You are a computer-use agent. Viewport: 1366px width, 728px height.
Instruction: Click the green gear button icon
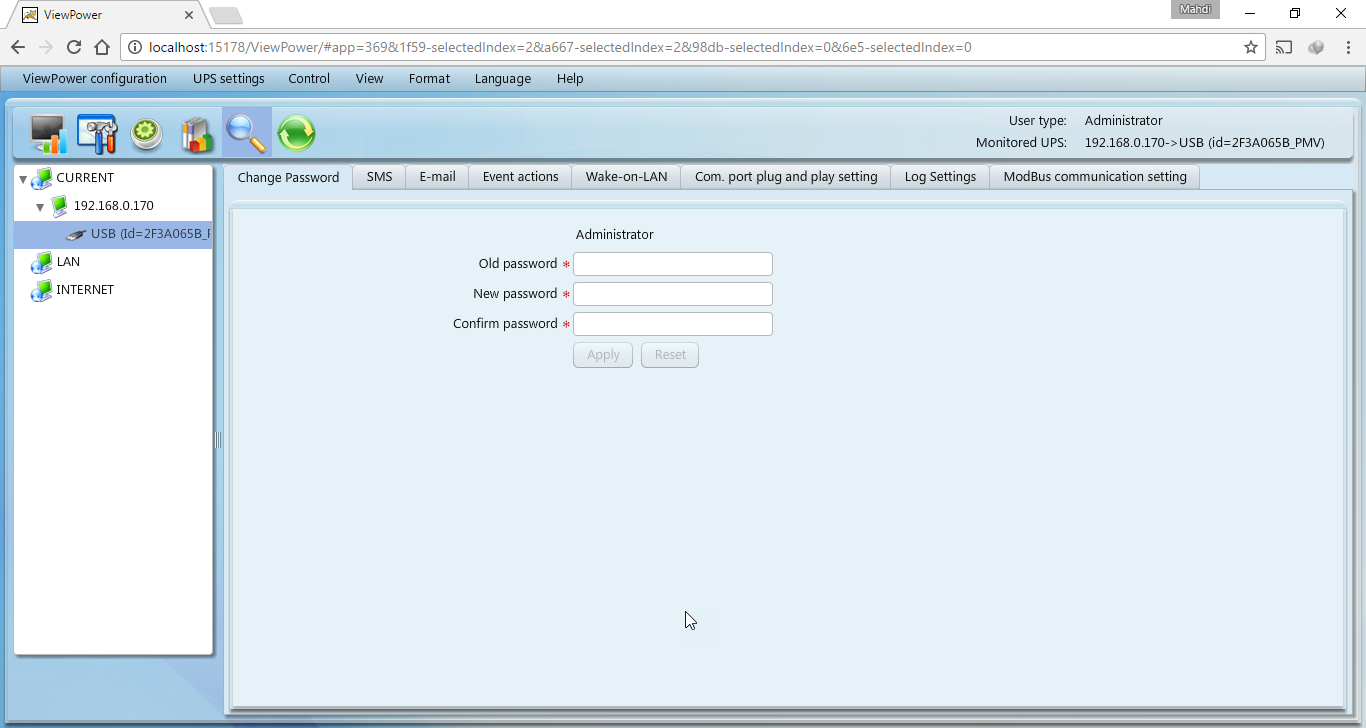pos(147,133)
